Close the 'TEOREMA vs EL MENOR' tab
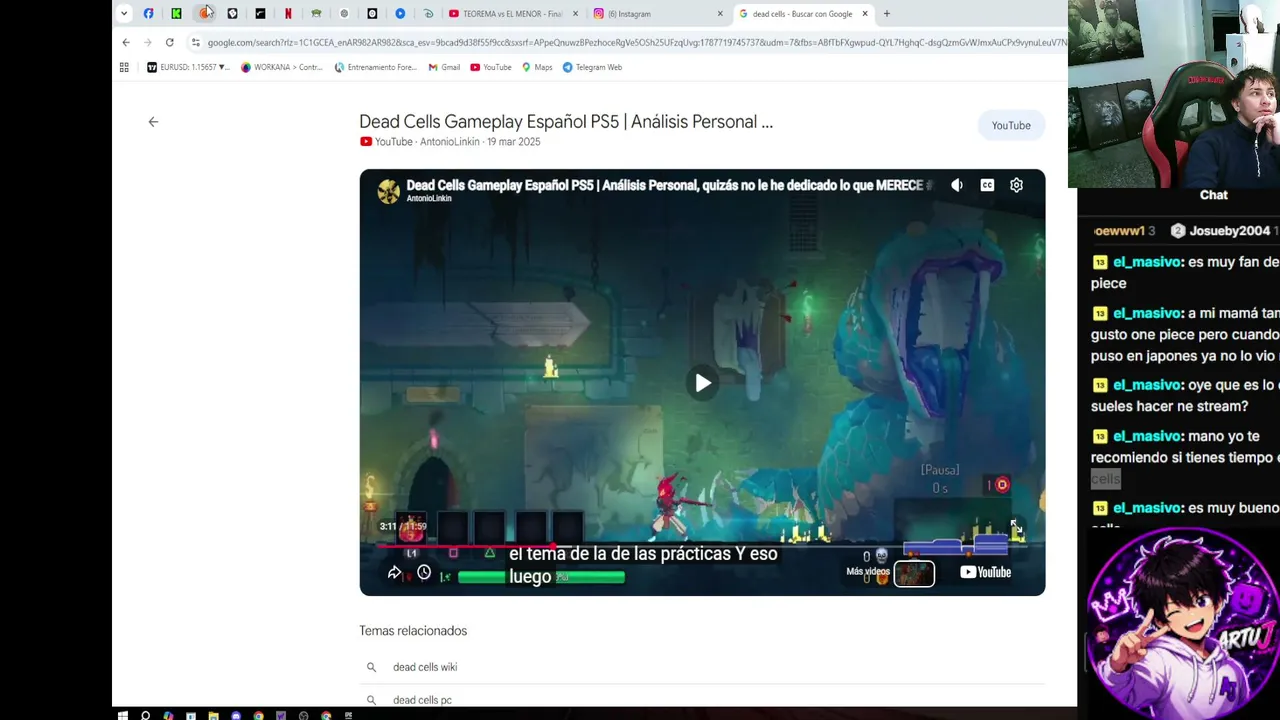The image size is (1280, 720). (575, 14)
